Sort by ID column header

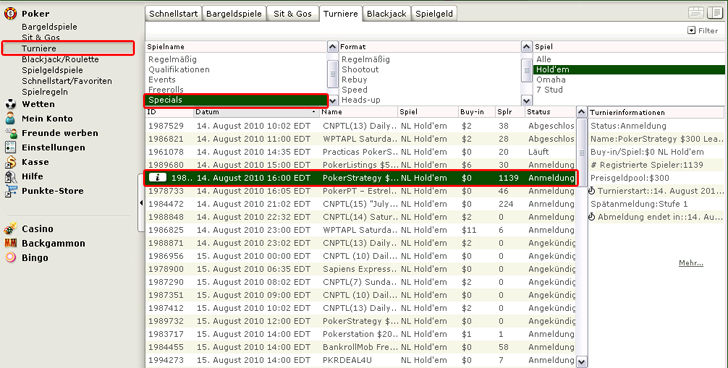click(x=169, y=112)
